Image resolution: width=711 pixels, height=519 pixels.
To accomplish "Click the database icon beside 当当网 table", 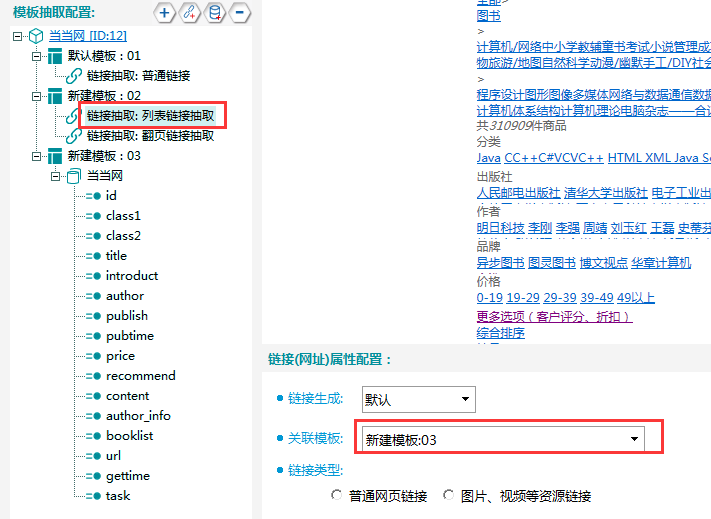I will click(74, 176).
